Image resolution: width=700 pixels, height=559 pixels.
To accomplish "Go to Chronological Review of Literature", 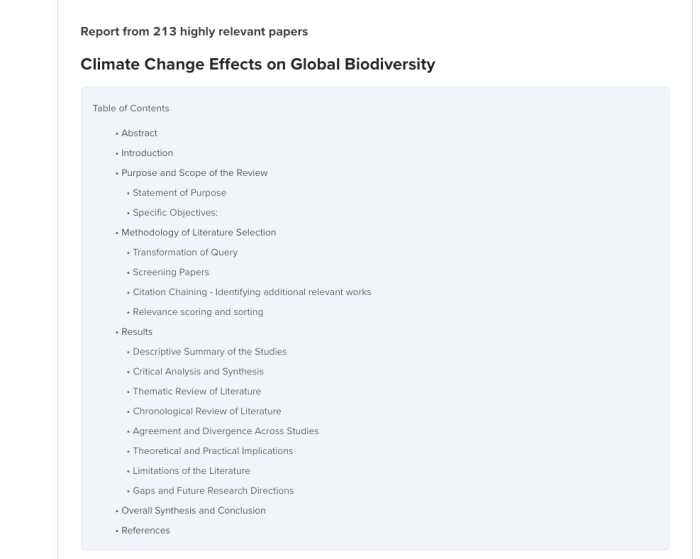I will coord(207,411).
